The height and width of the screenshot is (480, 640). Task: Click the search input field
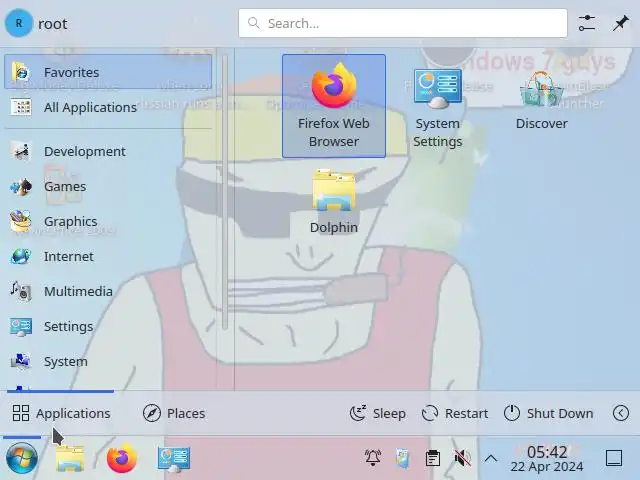403,23
